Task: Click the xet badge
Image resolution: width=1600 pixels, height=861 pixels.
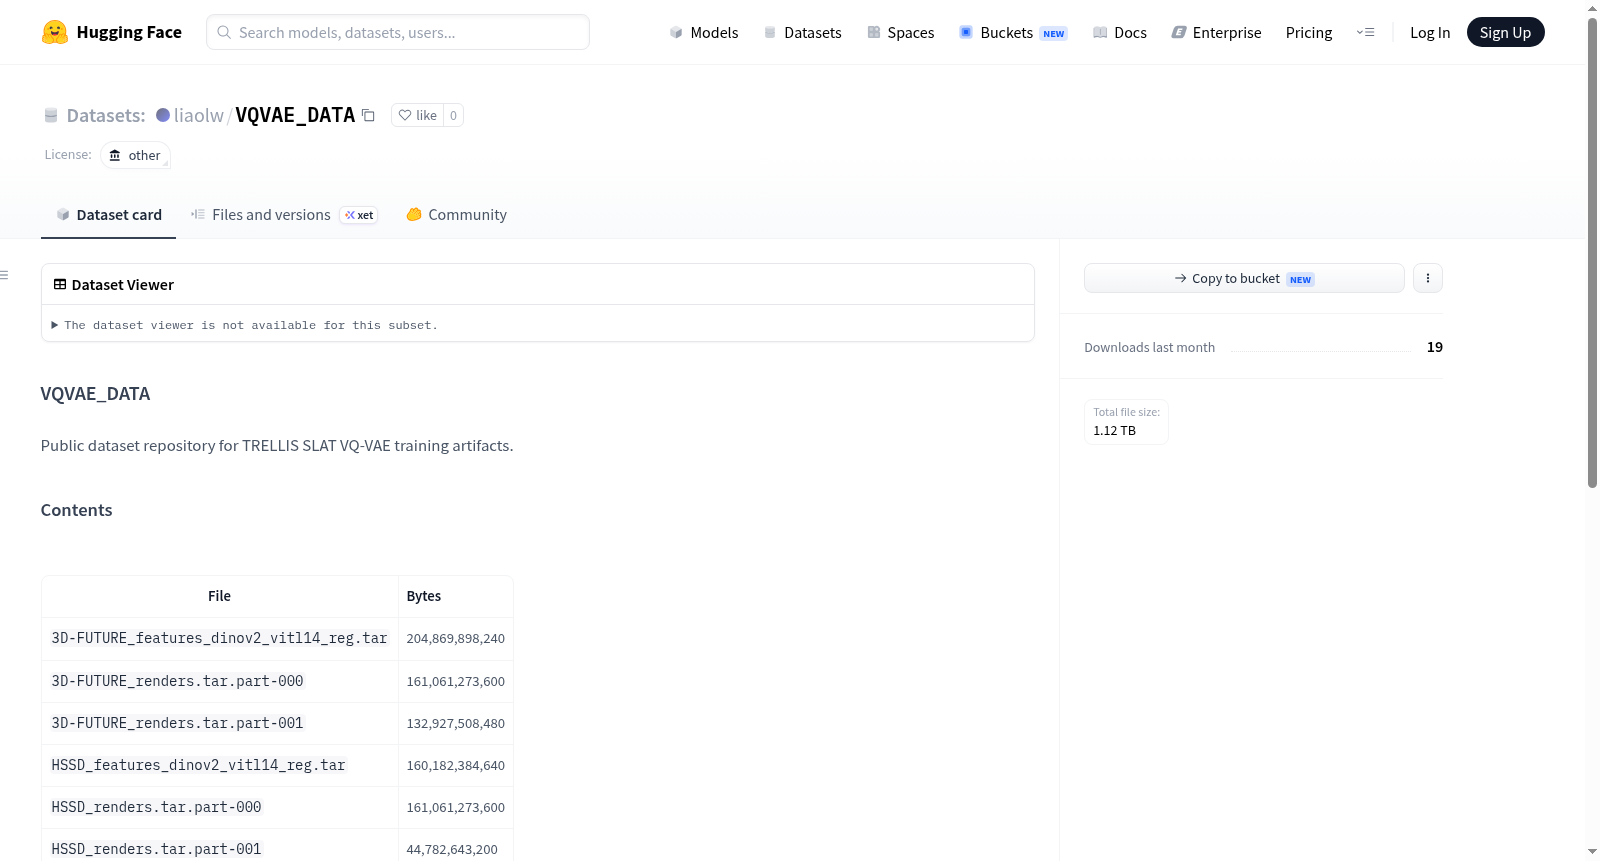Action: click(x=359, y=215)
